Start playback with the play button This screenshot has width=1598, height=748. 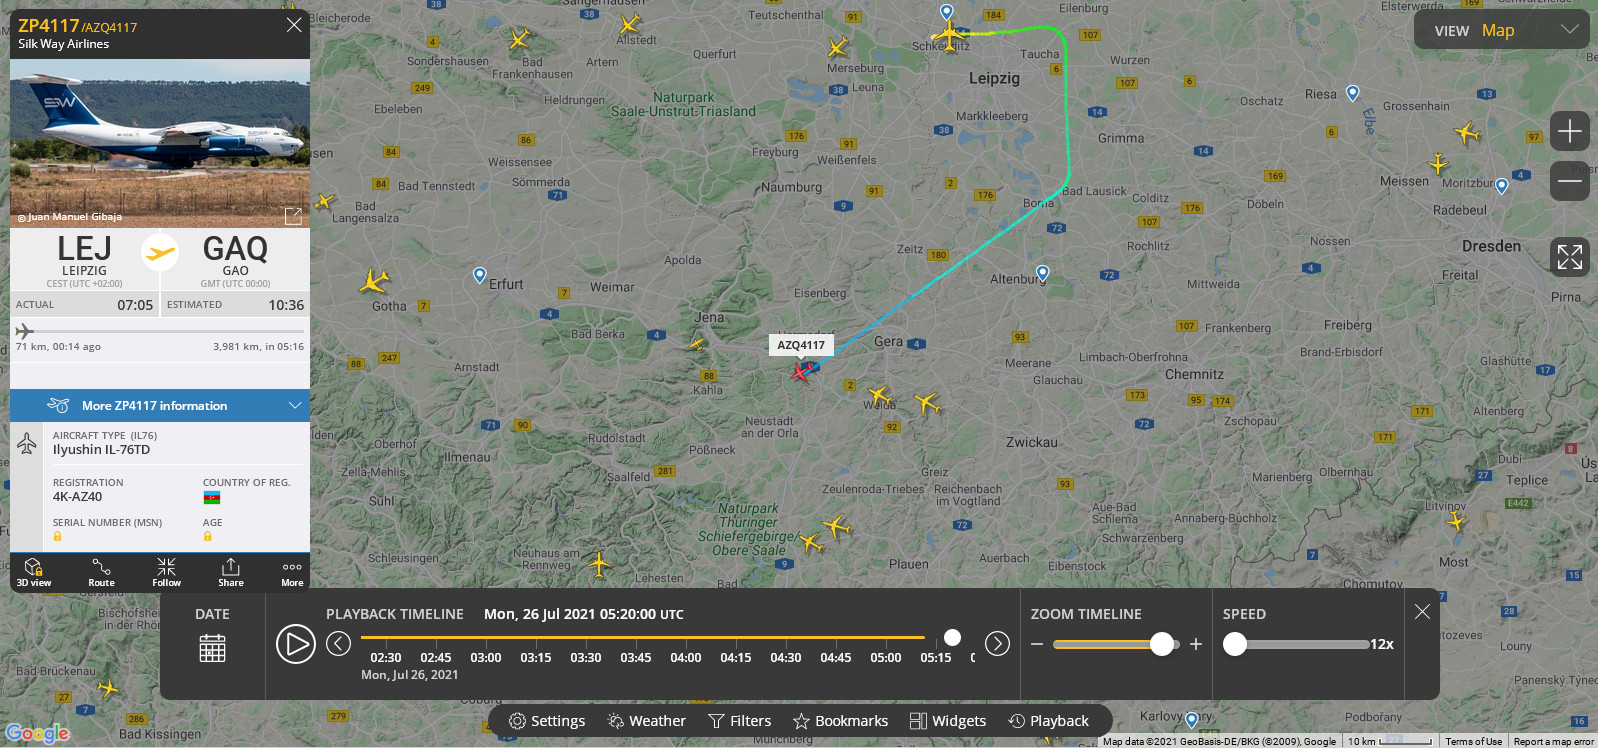(x=296, y=644)
